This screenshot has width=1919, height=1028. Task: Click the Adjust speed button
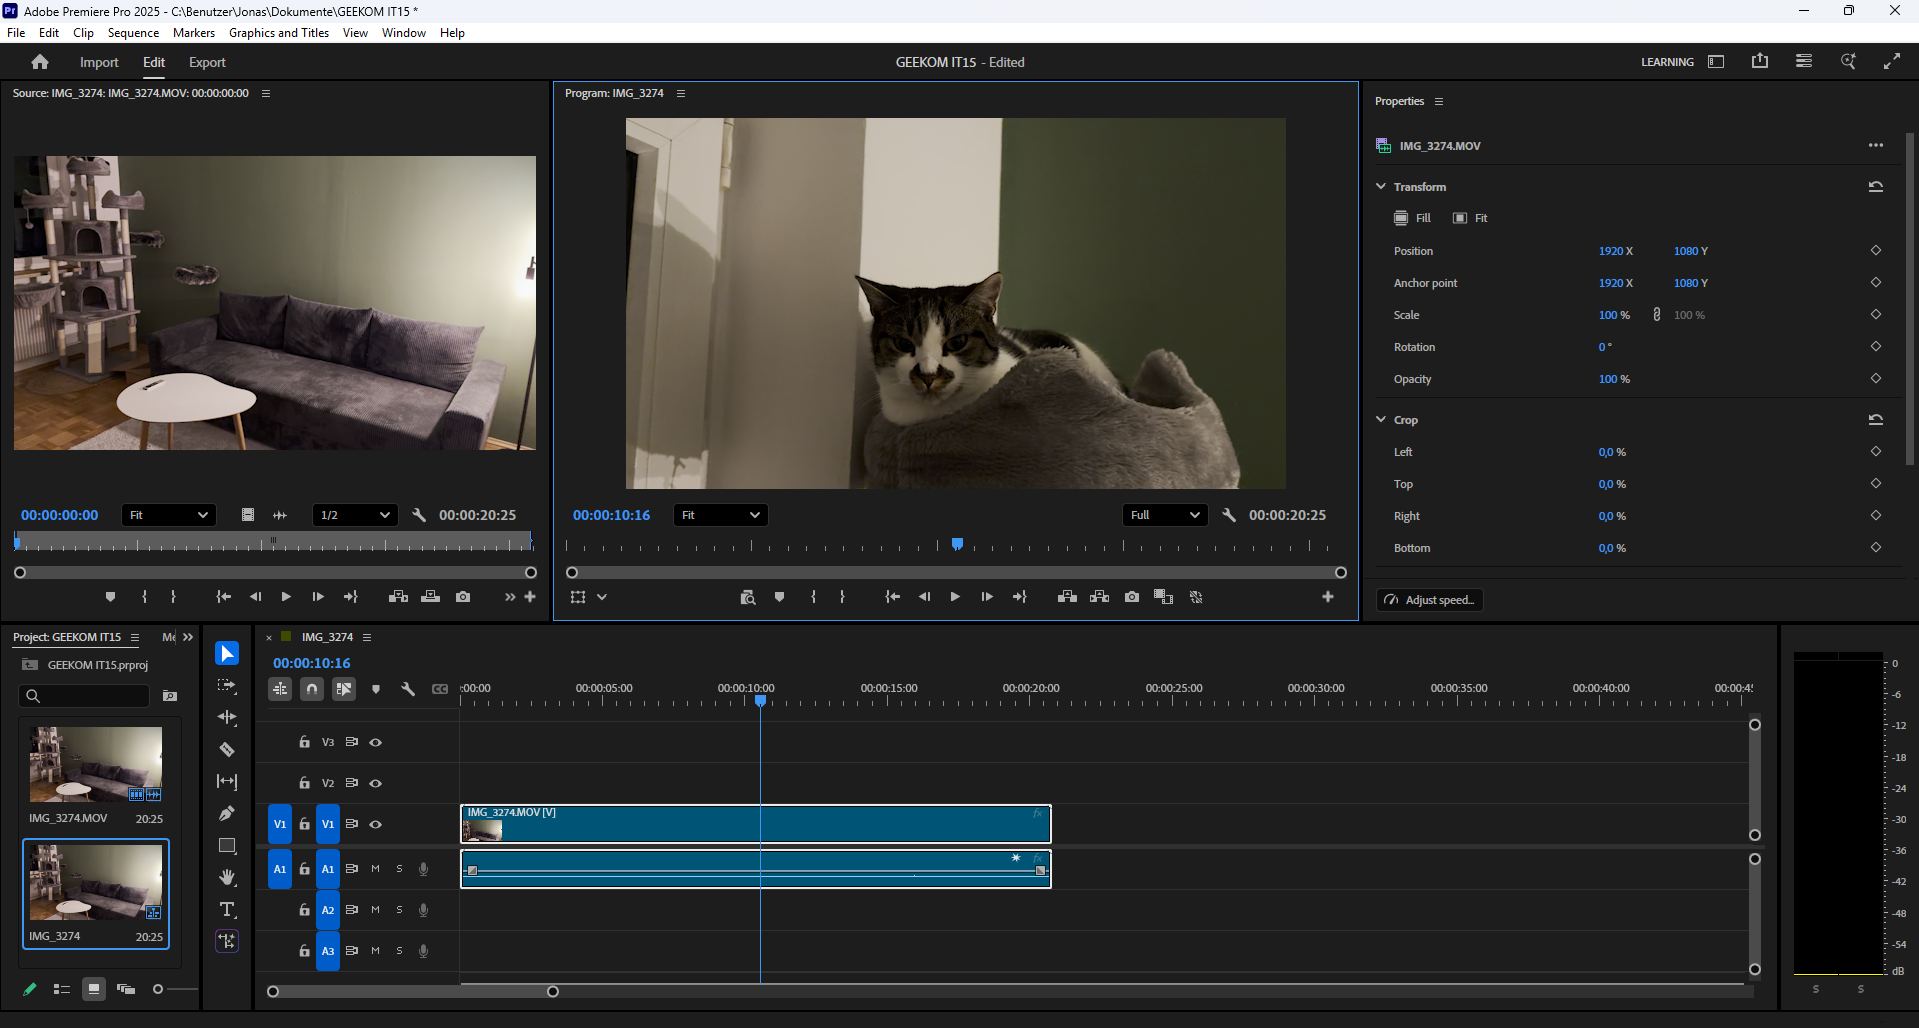click(1430, 600)
